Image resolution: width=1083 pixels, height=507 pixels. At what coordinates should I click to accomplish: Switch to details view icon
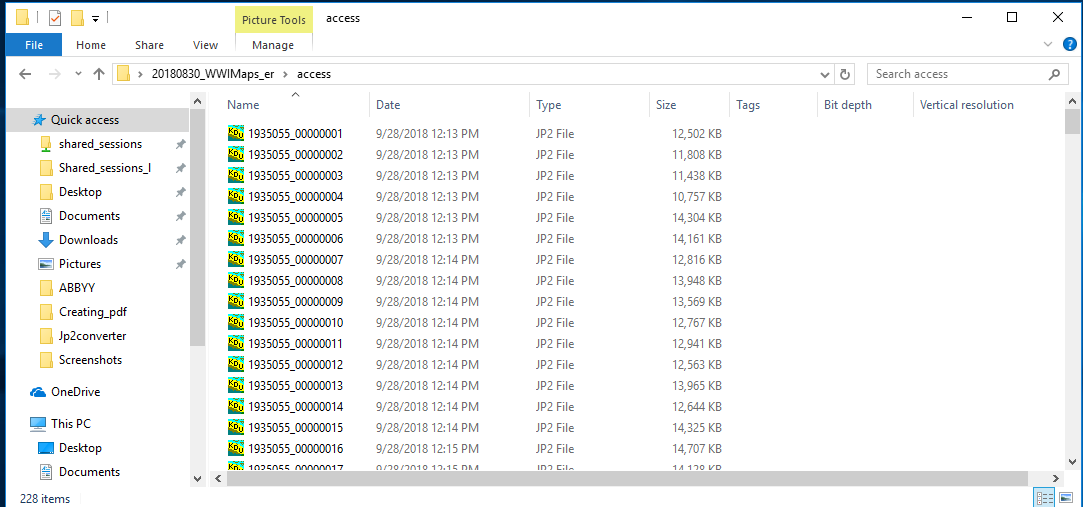pos(1044,497)
